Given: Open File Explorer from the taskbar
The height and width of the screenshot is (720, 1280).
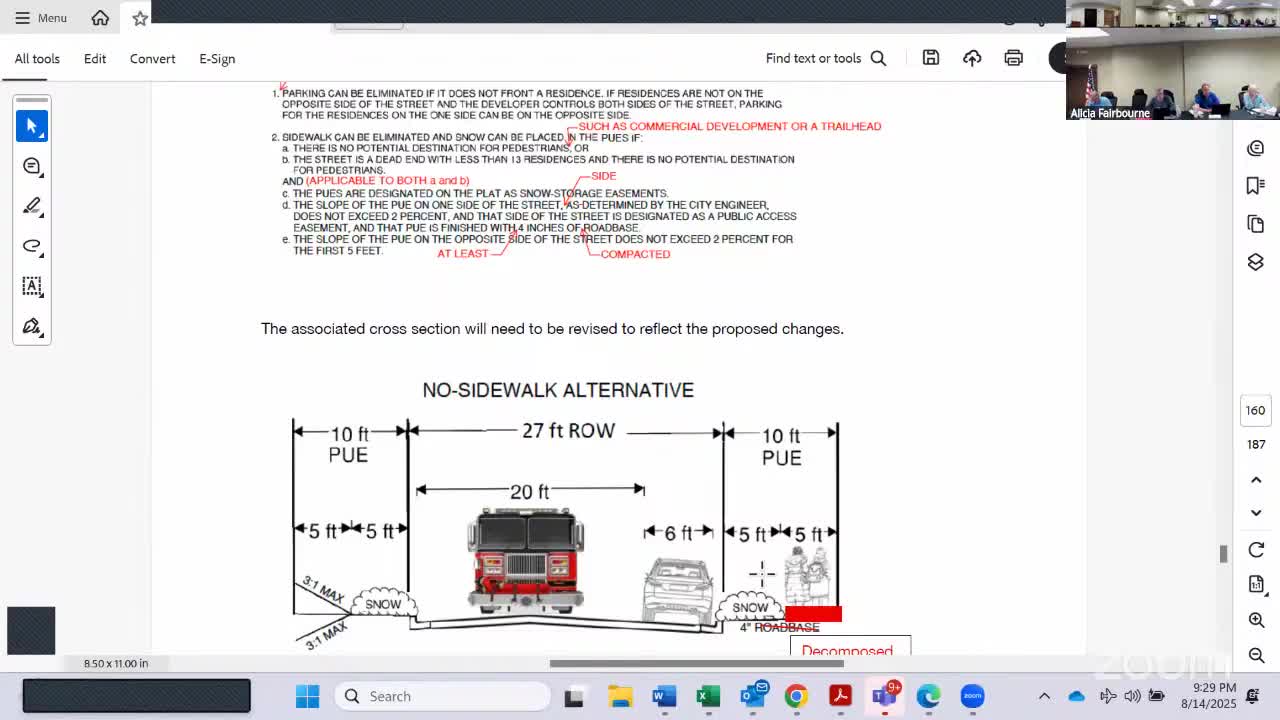Looking at the screenshot, I should 620,696.
